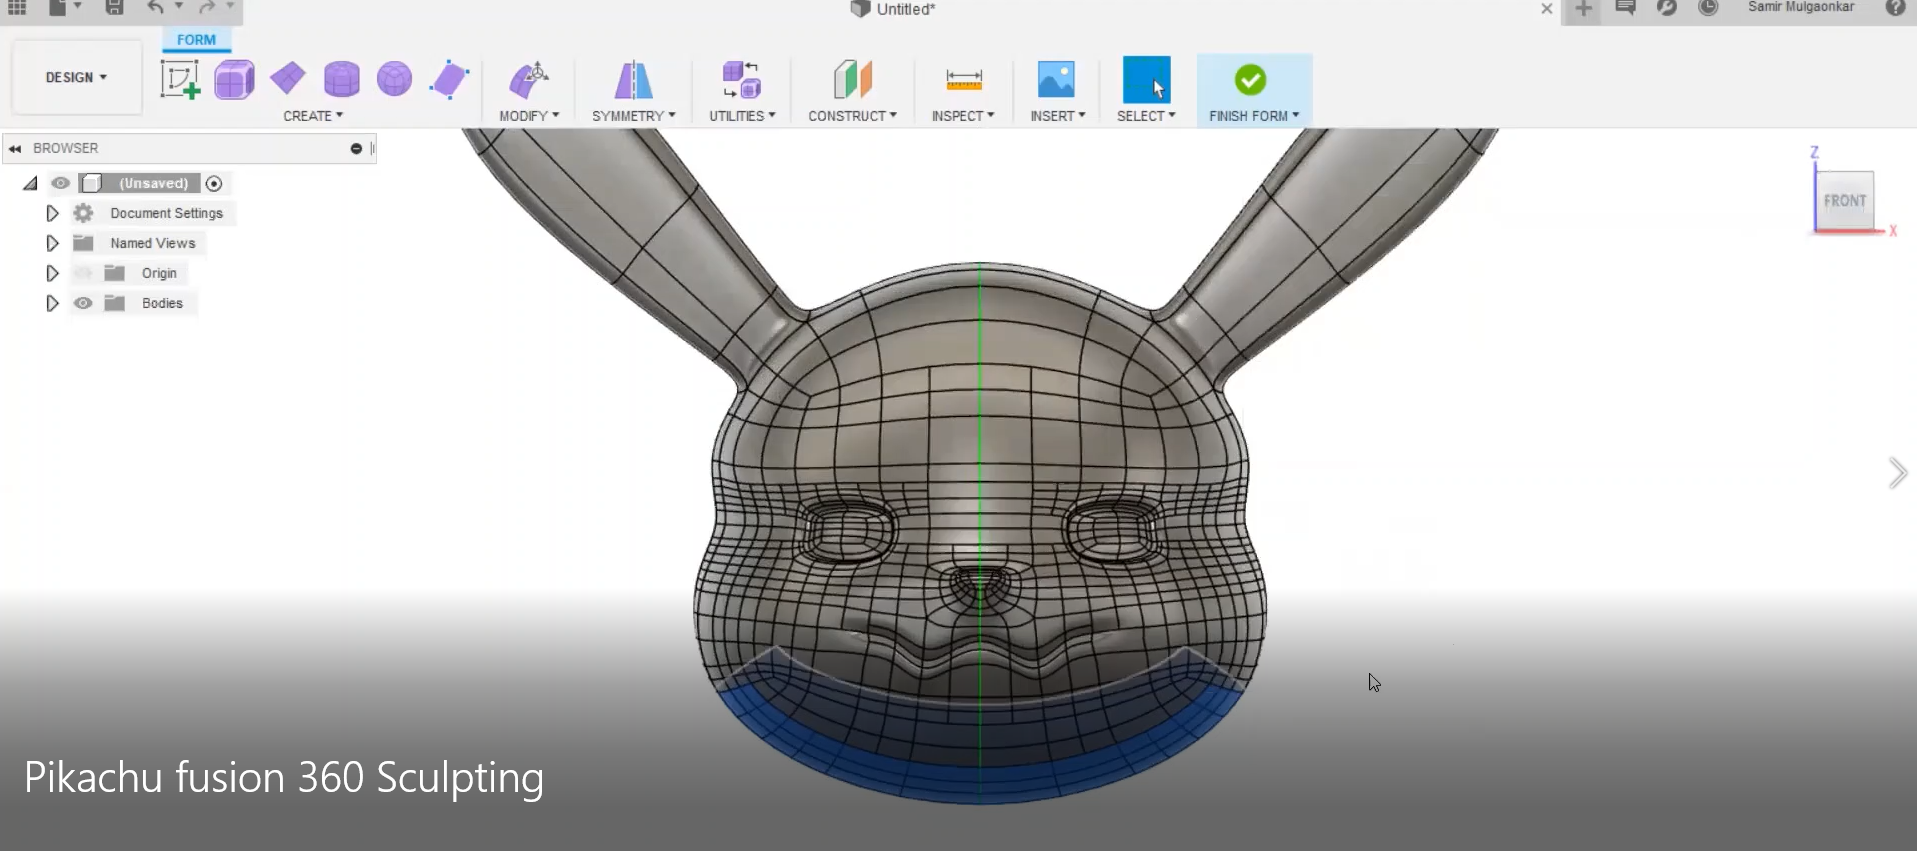Create a T-Spline Box form
The height and width of the screenshot is (851, 1917).
click(x=234, y=79)
